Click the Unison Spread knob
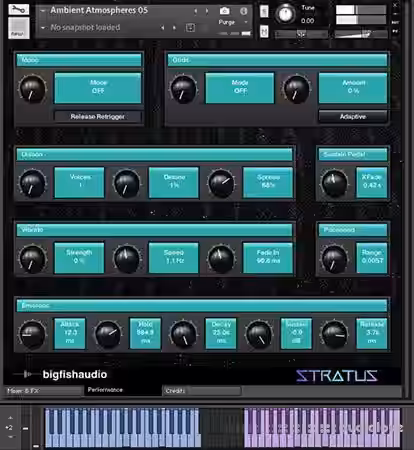The width and height of the screenshot is (414, 450). (x=221, y=183)
